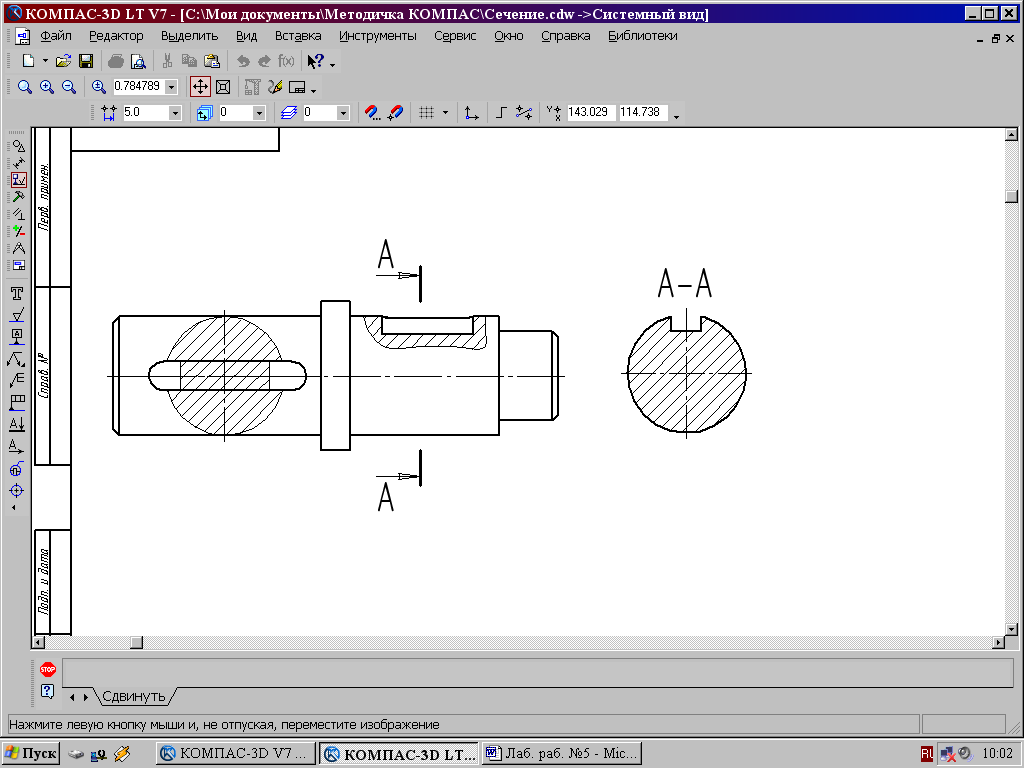Select the center mark tool
This screenshot has height=768, width=1024.
pos(17,490)
